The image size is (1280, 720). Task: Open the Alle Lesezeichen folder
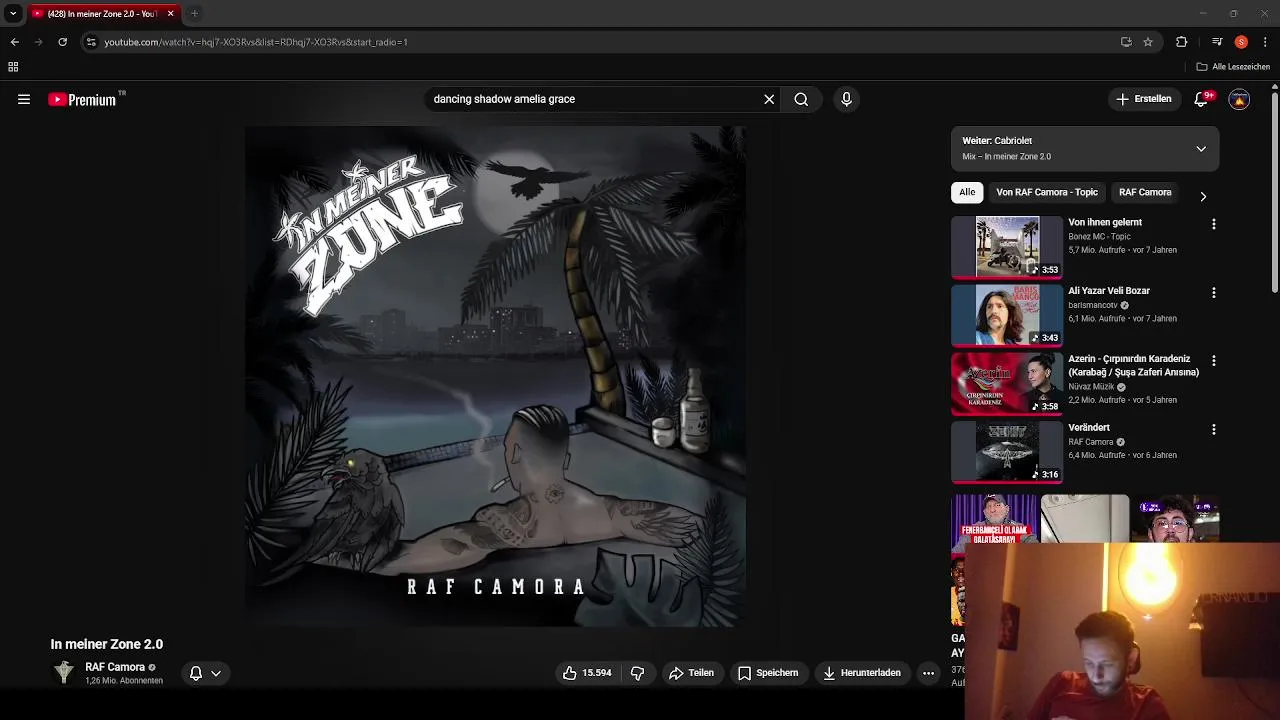point(1233,67)
